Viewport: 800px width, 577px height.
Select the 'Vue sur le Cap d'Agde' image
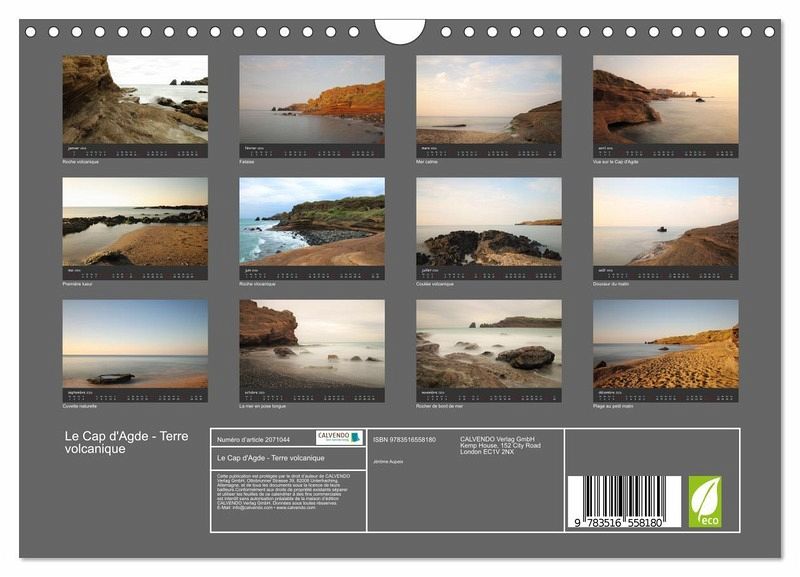click(x=666, y=99)
